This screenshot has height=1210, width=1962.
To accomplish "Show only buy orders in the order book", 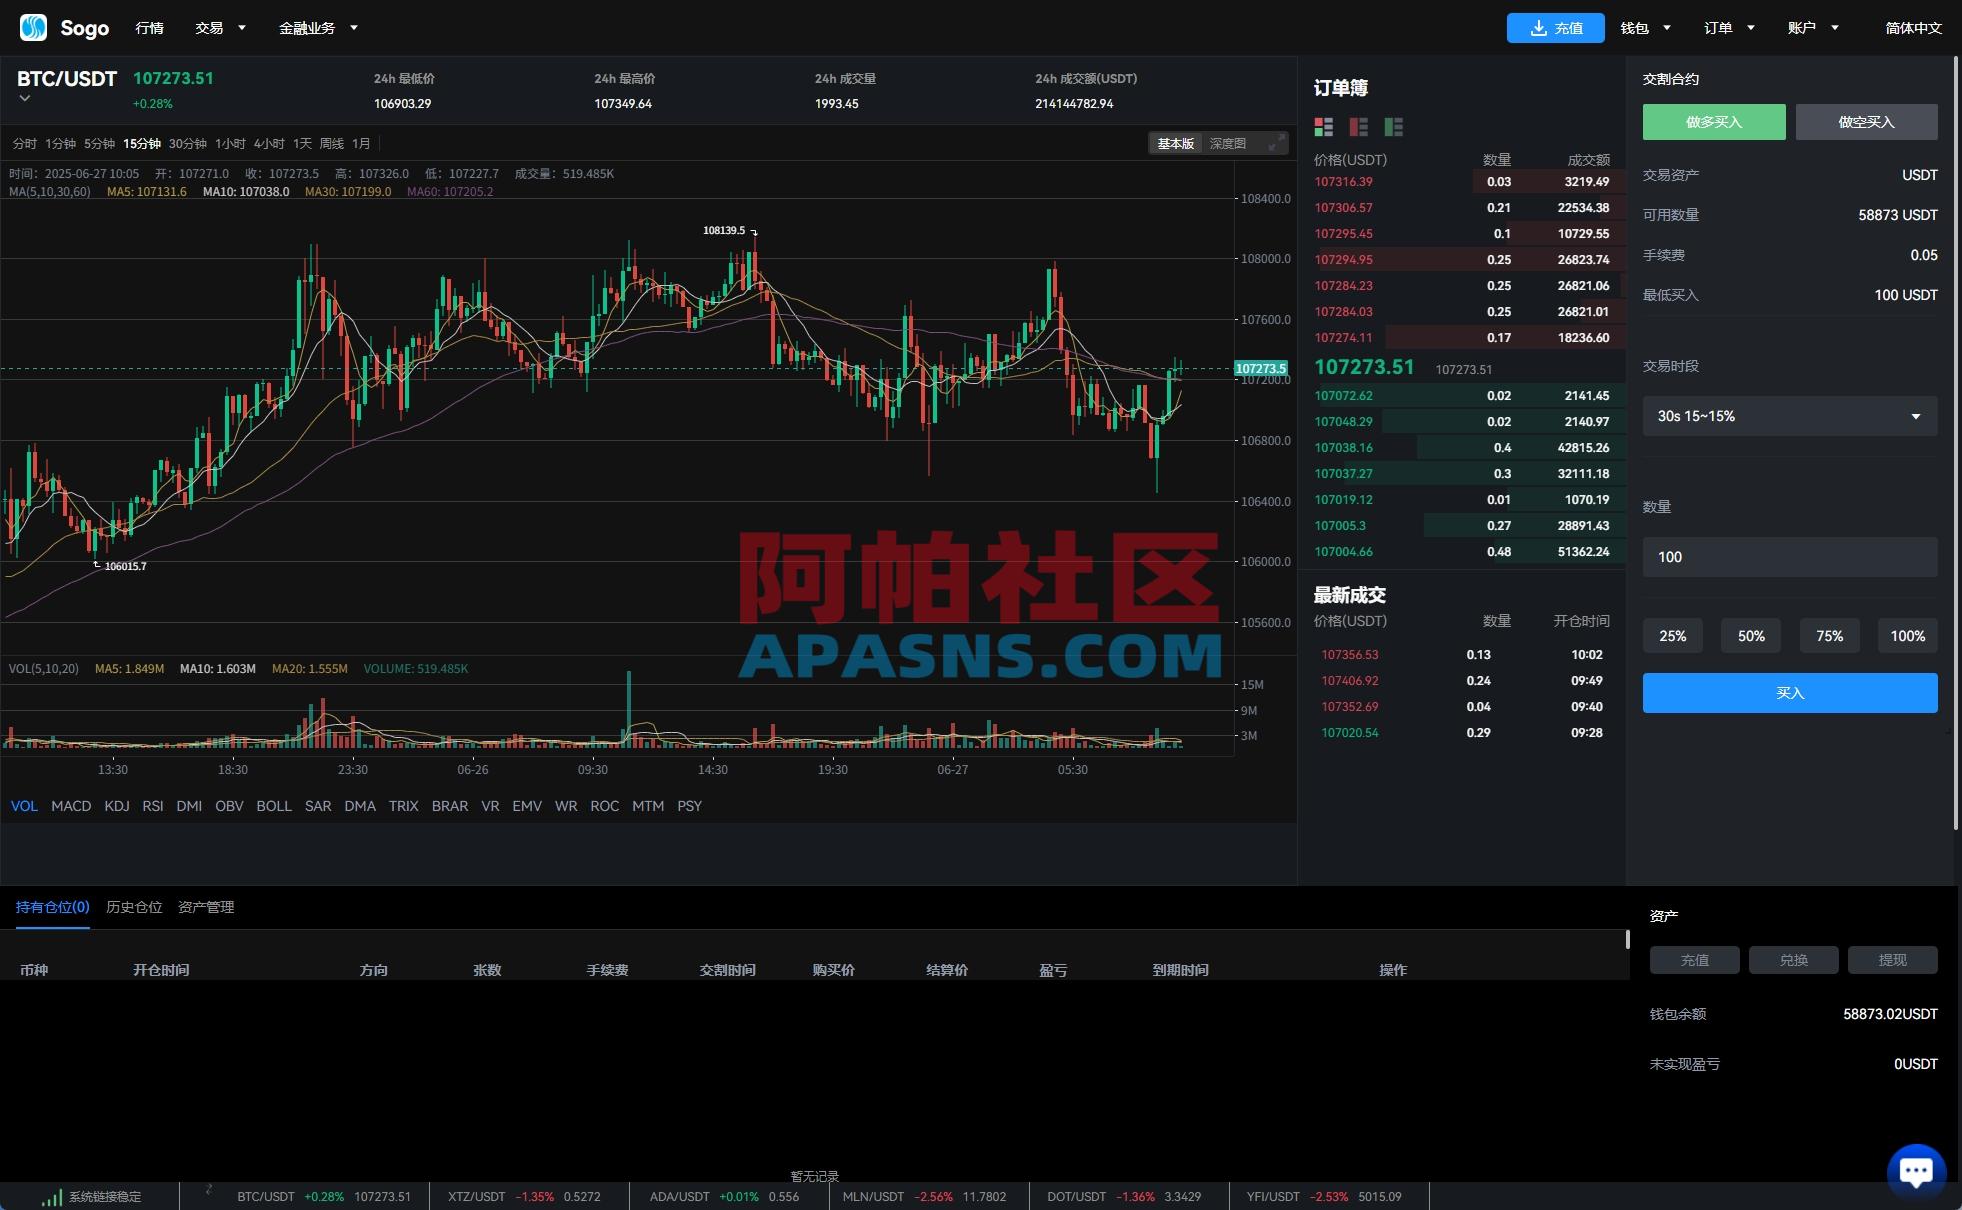I will click(1392, 127).
